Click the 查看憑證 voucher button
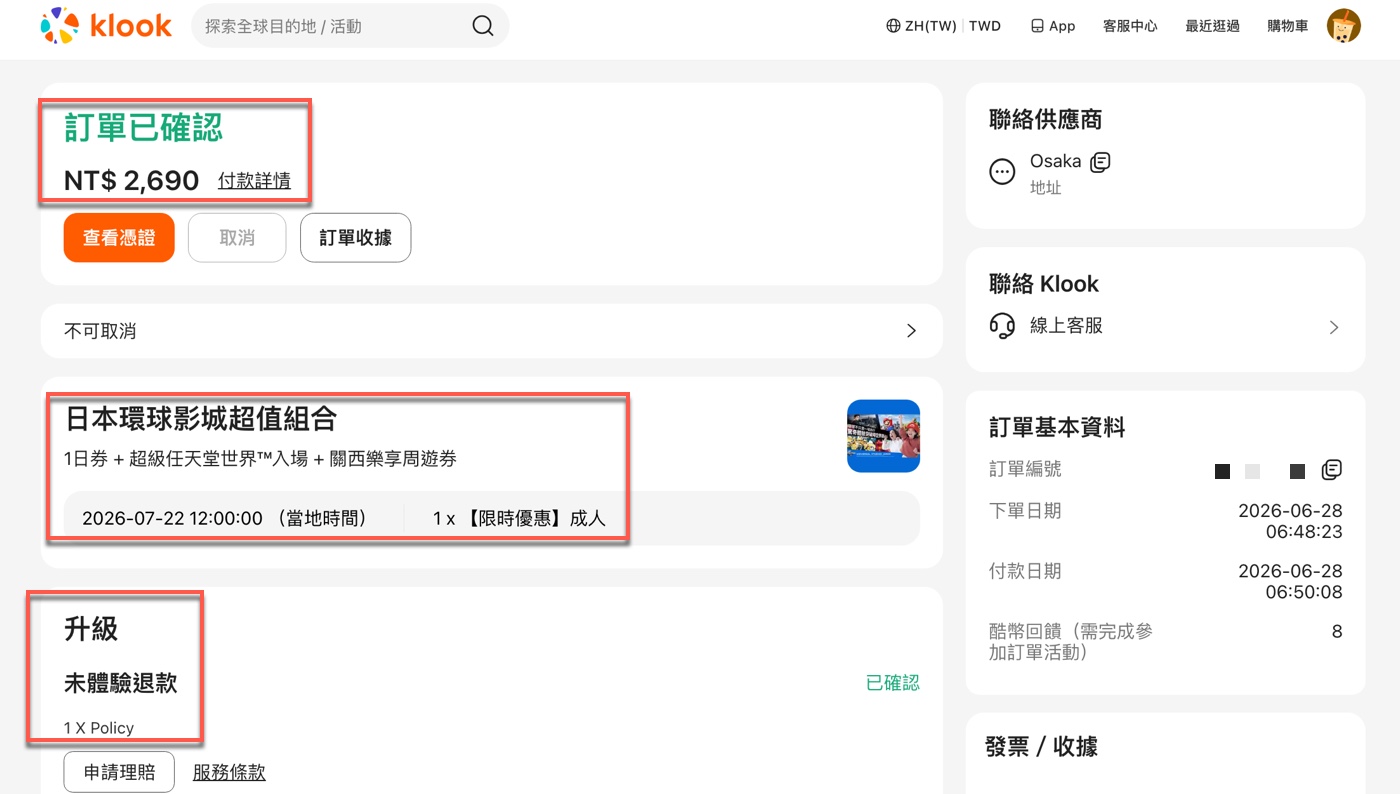The height and width of the screenshot is (794, 1400). coord(119,238)
